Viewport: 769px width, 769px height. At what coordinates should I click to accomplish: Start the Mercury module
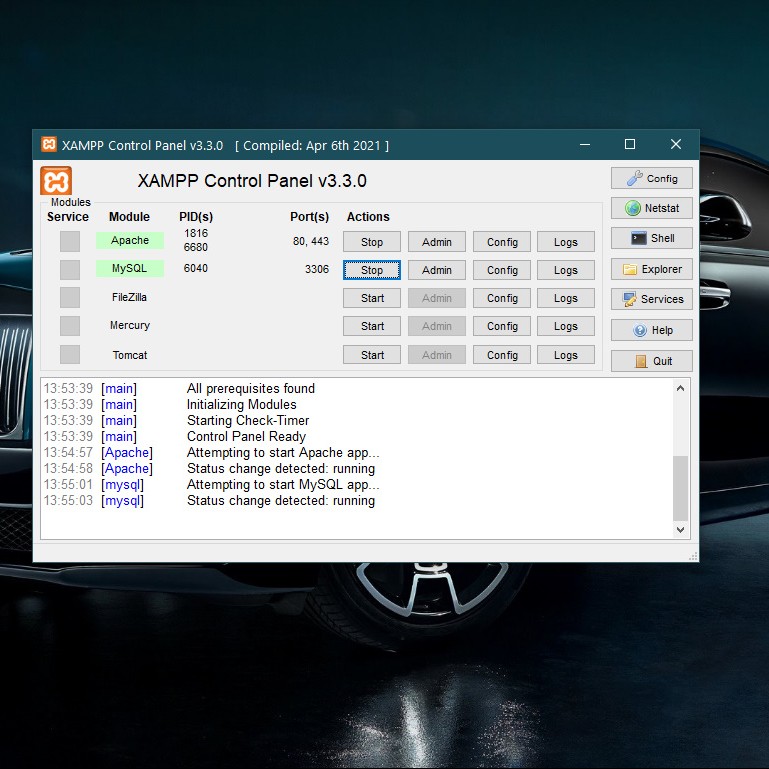tap(372, 326)
